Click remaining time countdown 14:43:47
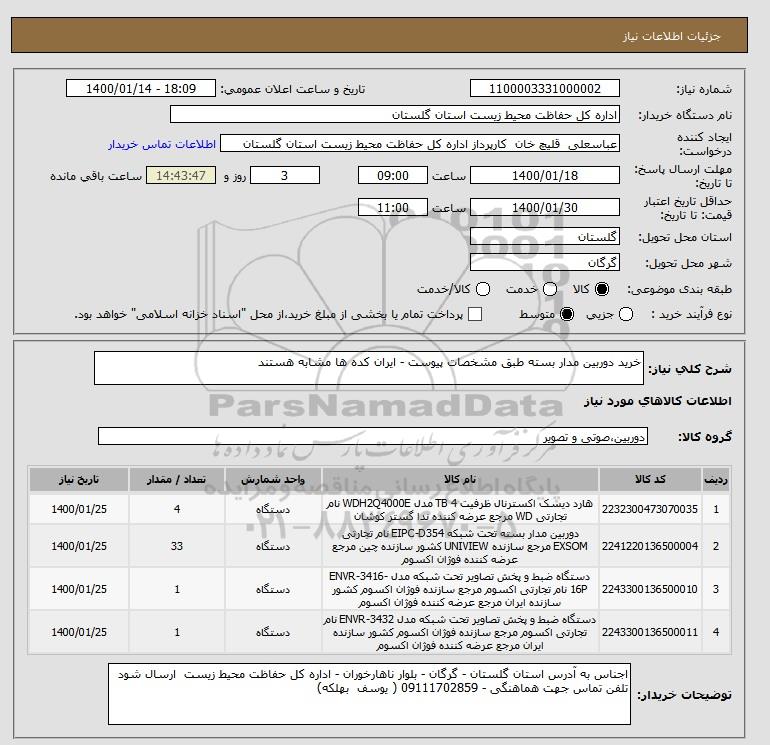Viewport: 770px width, 745px height. (181, 175)
